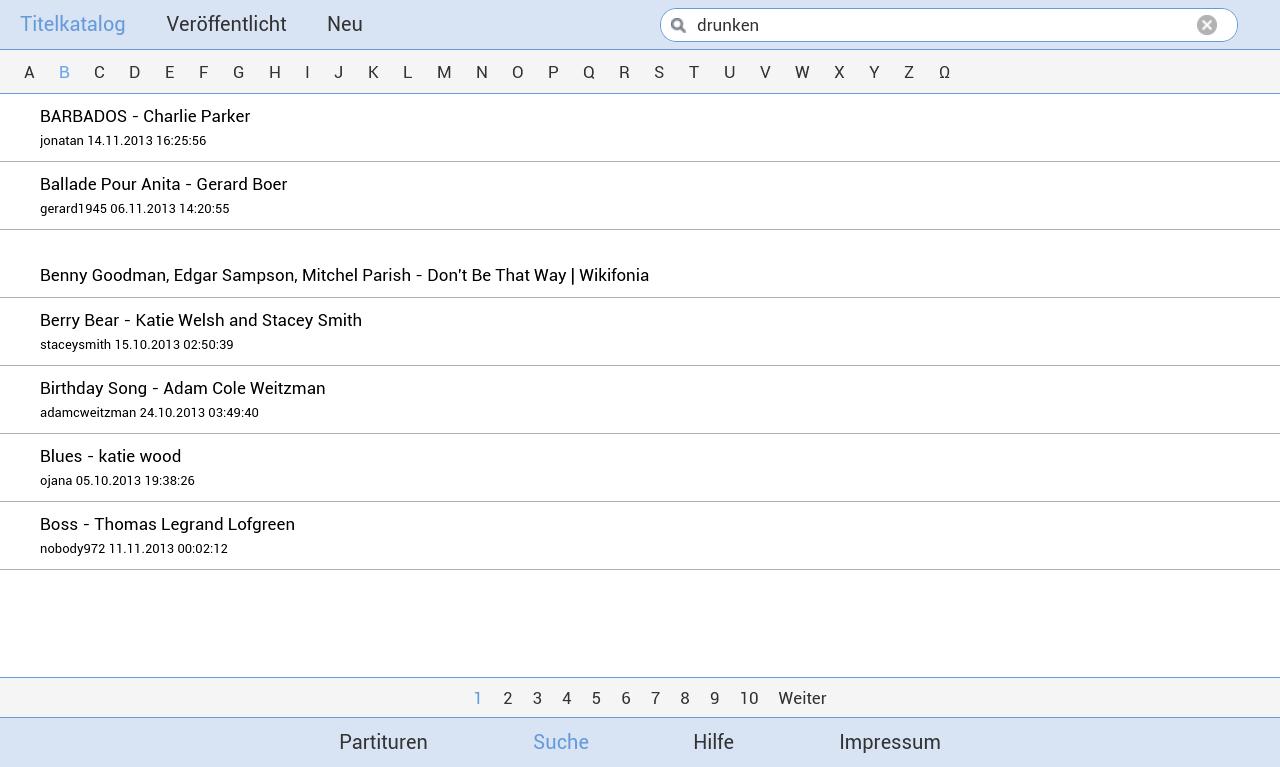Select letter I in the alphabet bar
The height and width of the screenshot is (767, 1280).
(307, 72)
